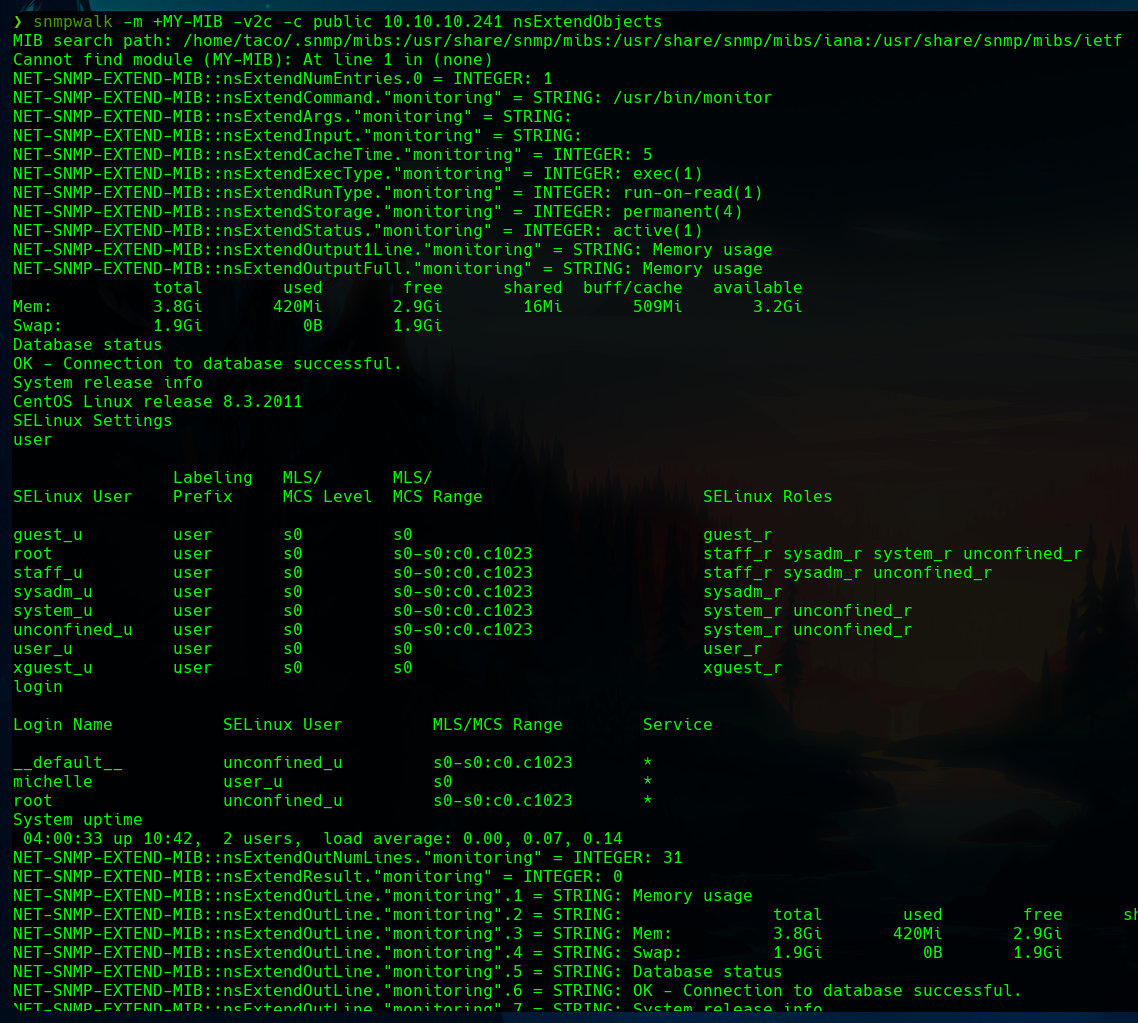Click the 'michelle' login name
The image size is (1138, 1023).
[52, 782]
